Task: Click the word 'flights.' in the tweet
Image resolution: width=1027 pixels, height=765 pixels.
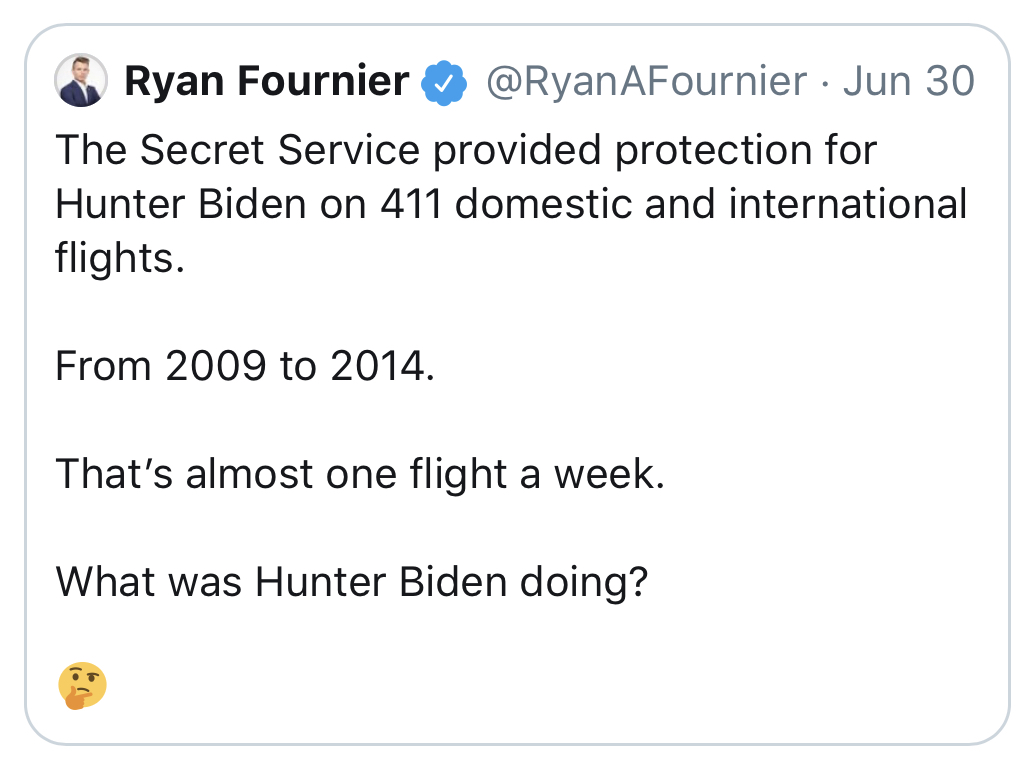Action: coord(120,258)
